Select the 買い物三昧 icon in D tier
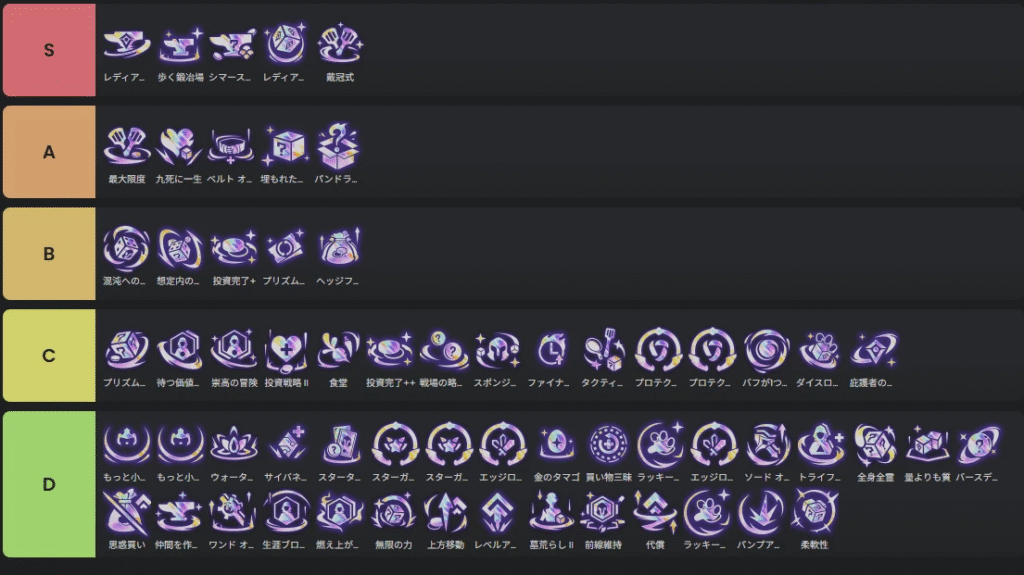This screenshot has width=1024, height=575. pos(609,444)
